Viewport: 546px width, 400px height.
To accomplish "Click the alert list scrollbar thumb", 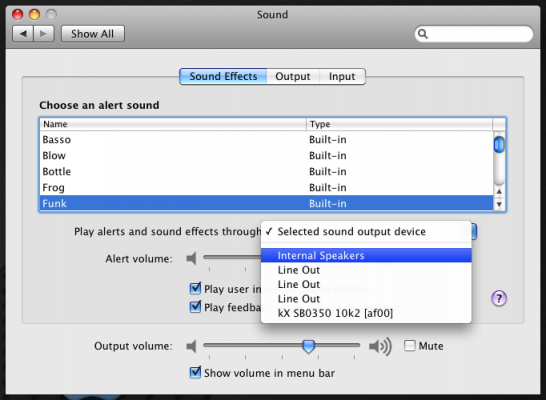I will [499, 144].
